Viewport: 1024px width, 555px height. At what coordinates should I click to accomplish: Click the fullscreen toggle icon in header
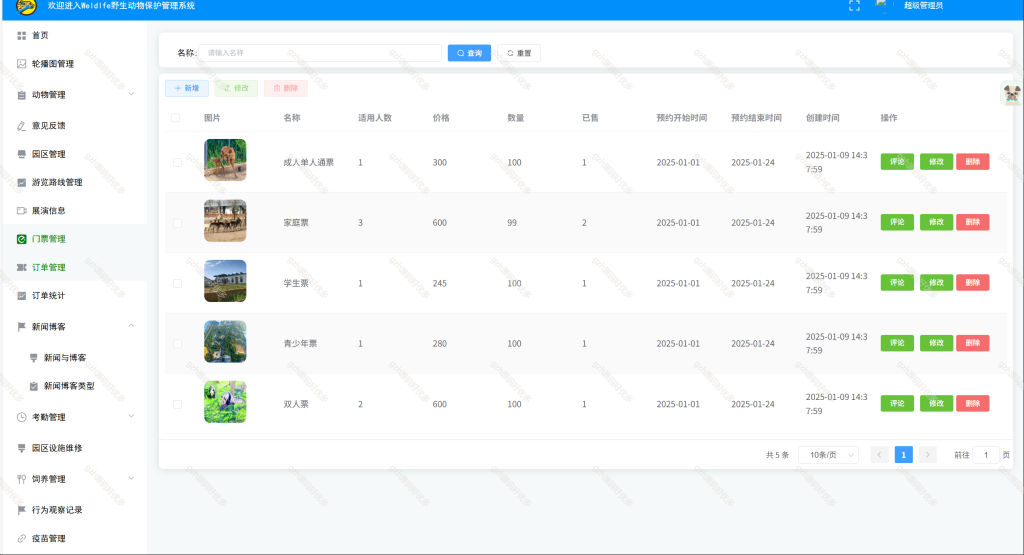point(854,6)
